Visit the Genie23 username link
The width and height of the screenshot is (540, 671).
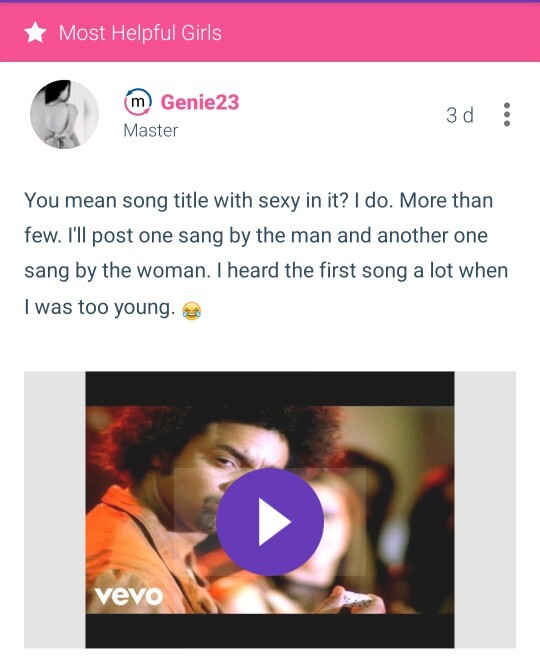[200, 102]
